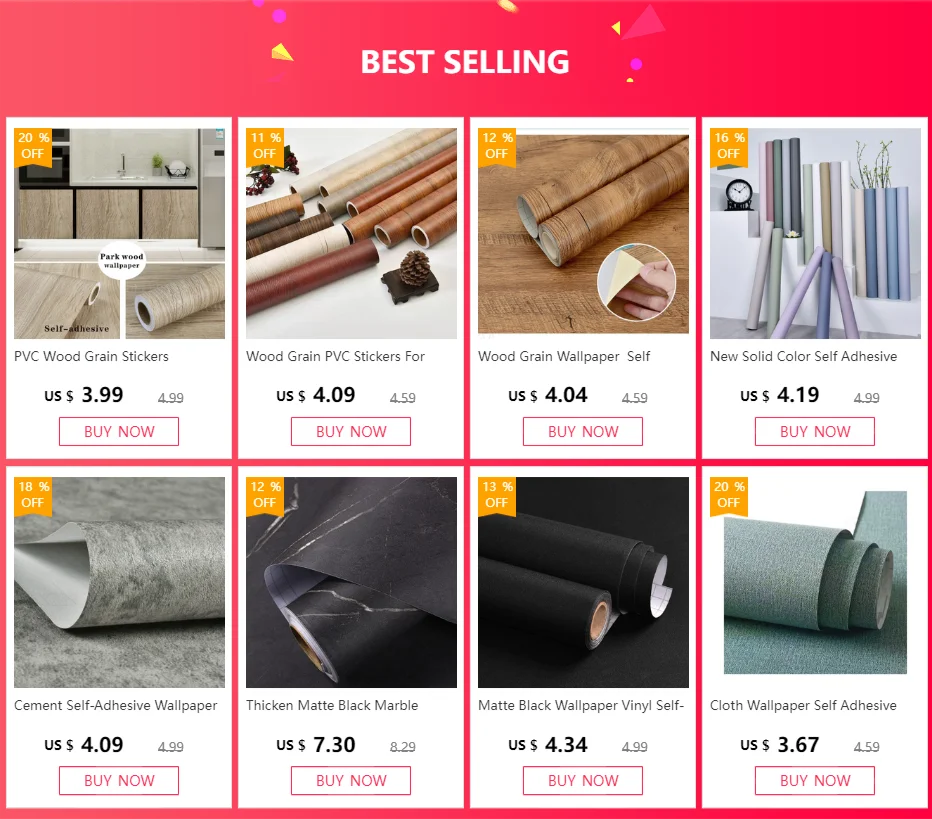The height and width of the screenshot is (819, 932).
Task: Click the 16% OFF badge on the Solid Color product
Action: (729, 146)
